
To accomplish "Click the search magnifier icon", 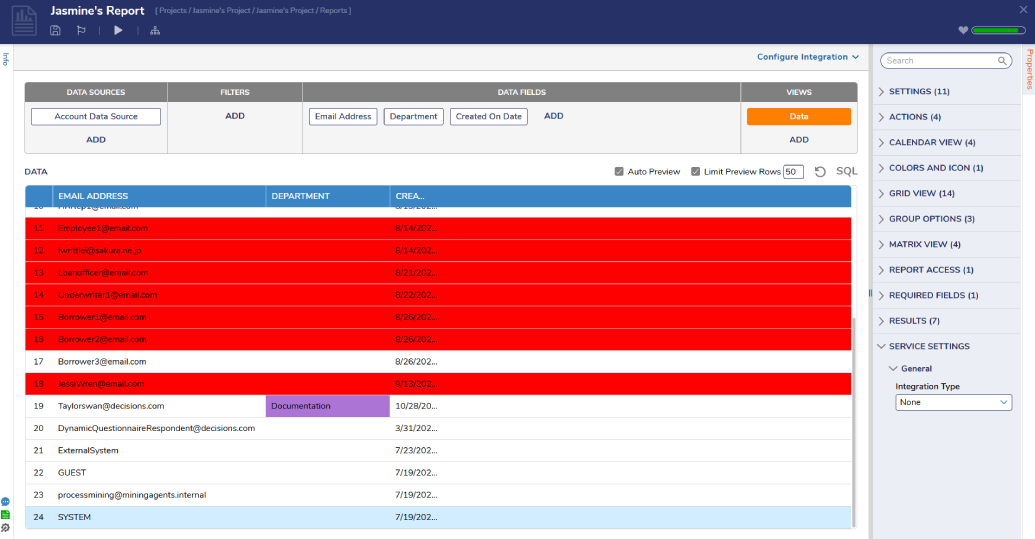I will tap(1002, 61).
